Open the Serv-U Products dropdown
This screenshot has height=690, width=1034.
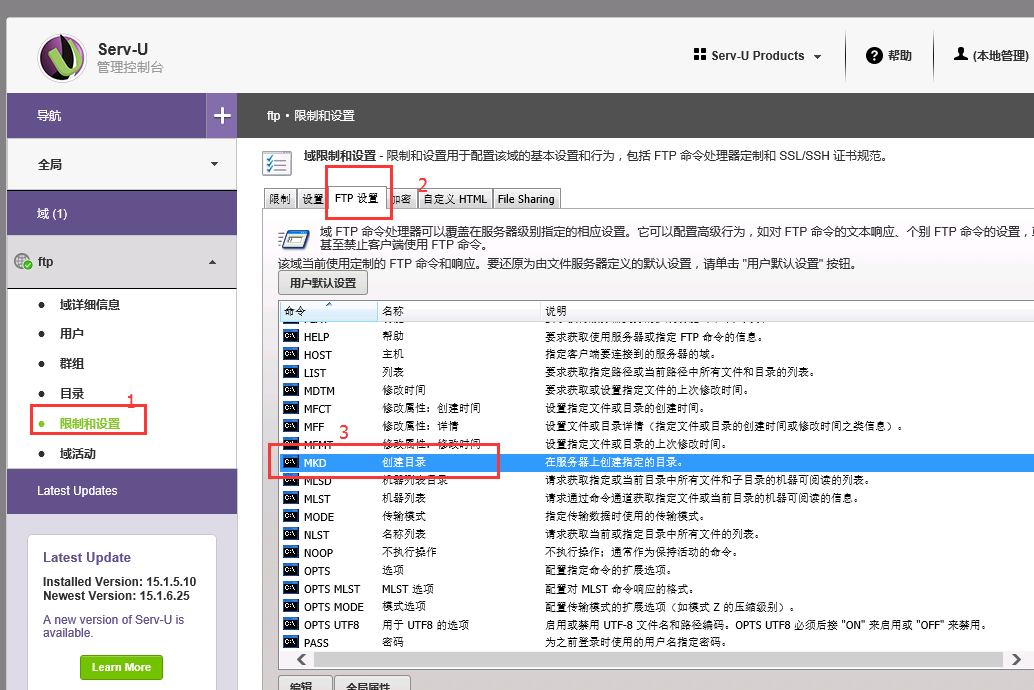click(757, 56)
